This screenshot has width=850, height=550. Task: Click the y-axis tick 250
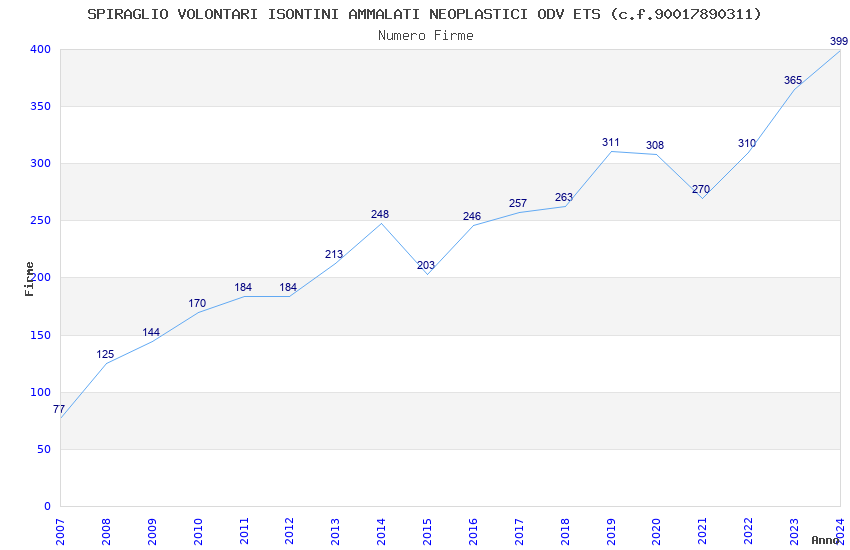tap(40, 221)
